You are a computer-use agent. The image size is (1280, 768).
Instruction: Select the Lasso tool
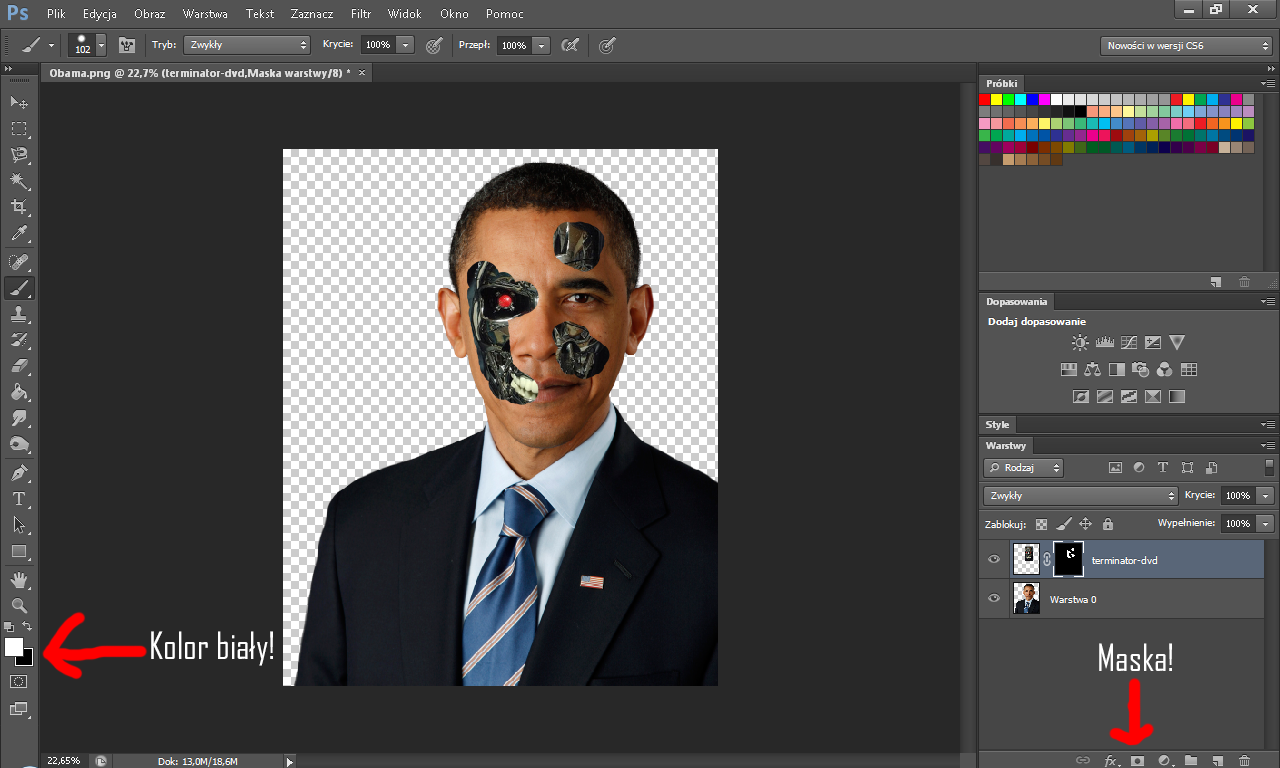[x=19, y=154]
